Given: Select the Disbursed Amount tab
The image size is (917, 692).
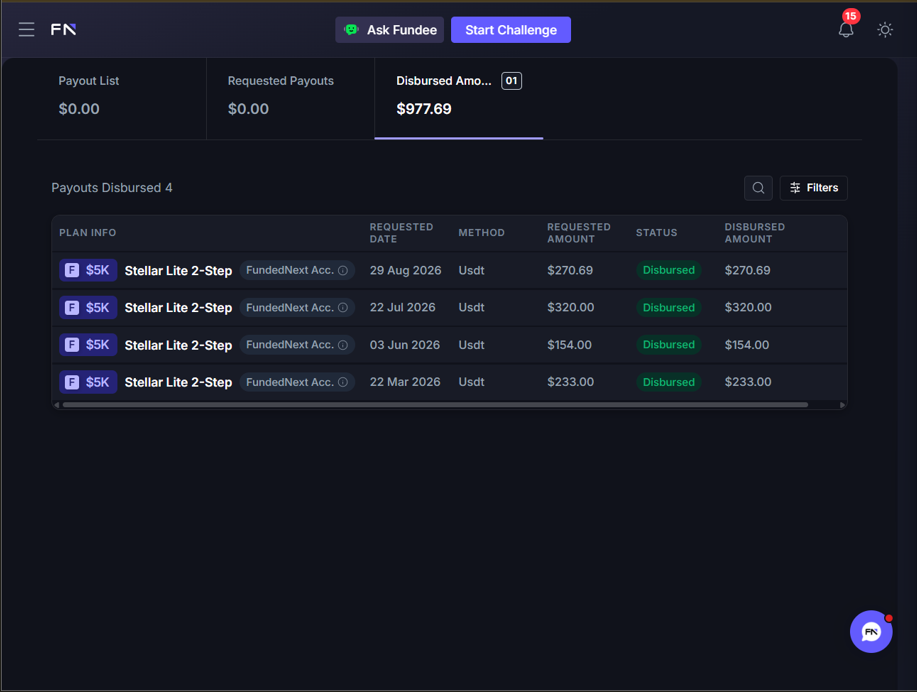Looking at the screenshot, I should click(x=458, y=98).
